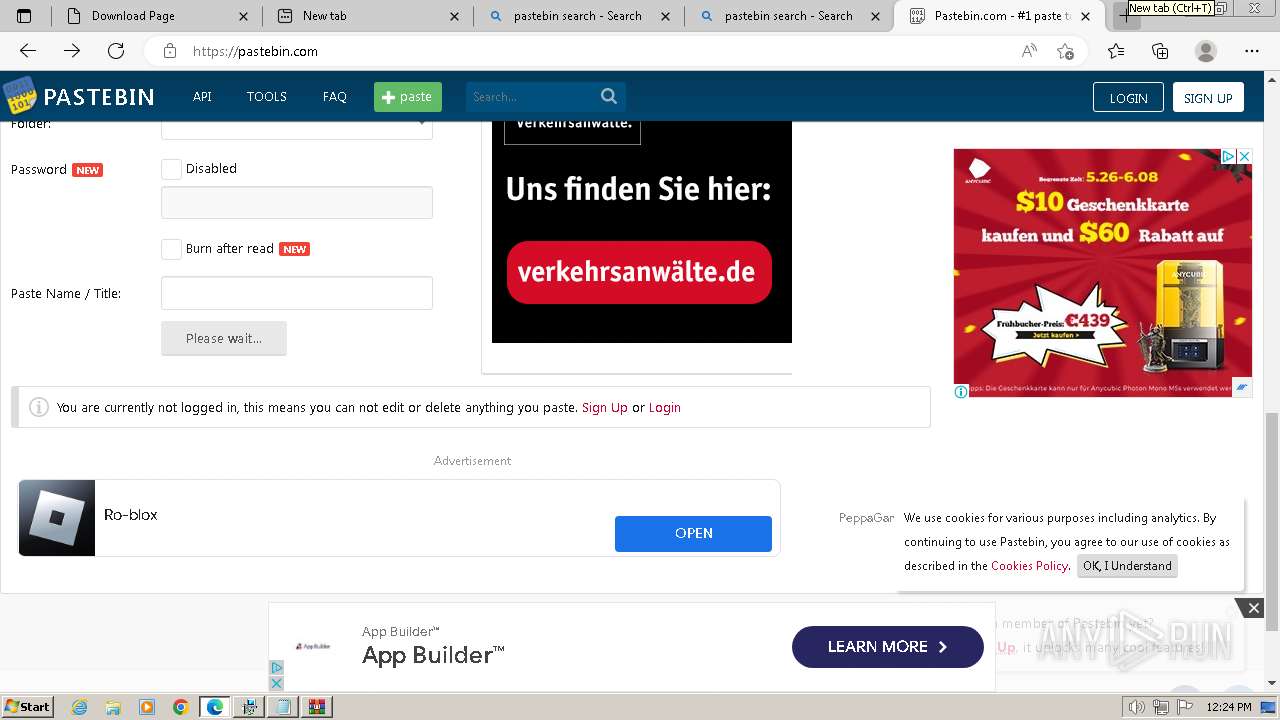This screenshot has width=1280, height=720.
Task: Open the Edge settings and more menu
Action: 1252,51
